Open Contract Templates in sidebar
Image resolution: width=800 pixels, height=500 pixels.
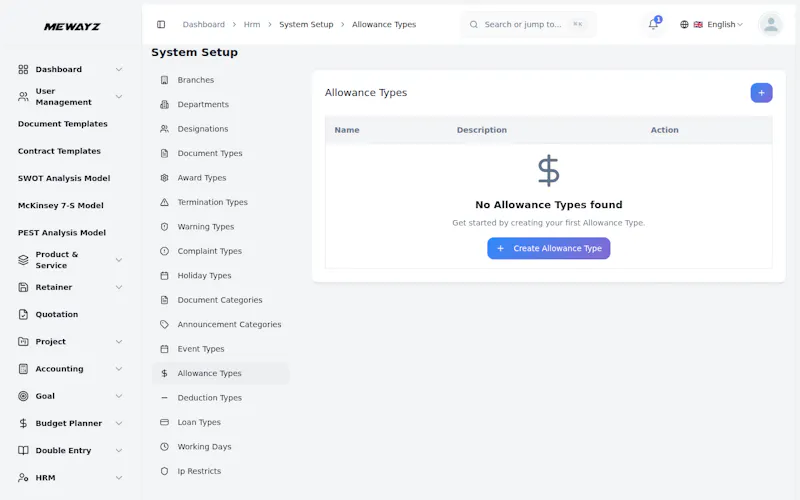pyautogui.click(x=59, y=151)
